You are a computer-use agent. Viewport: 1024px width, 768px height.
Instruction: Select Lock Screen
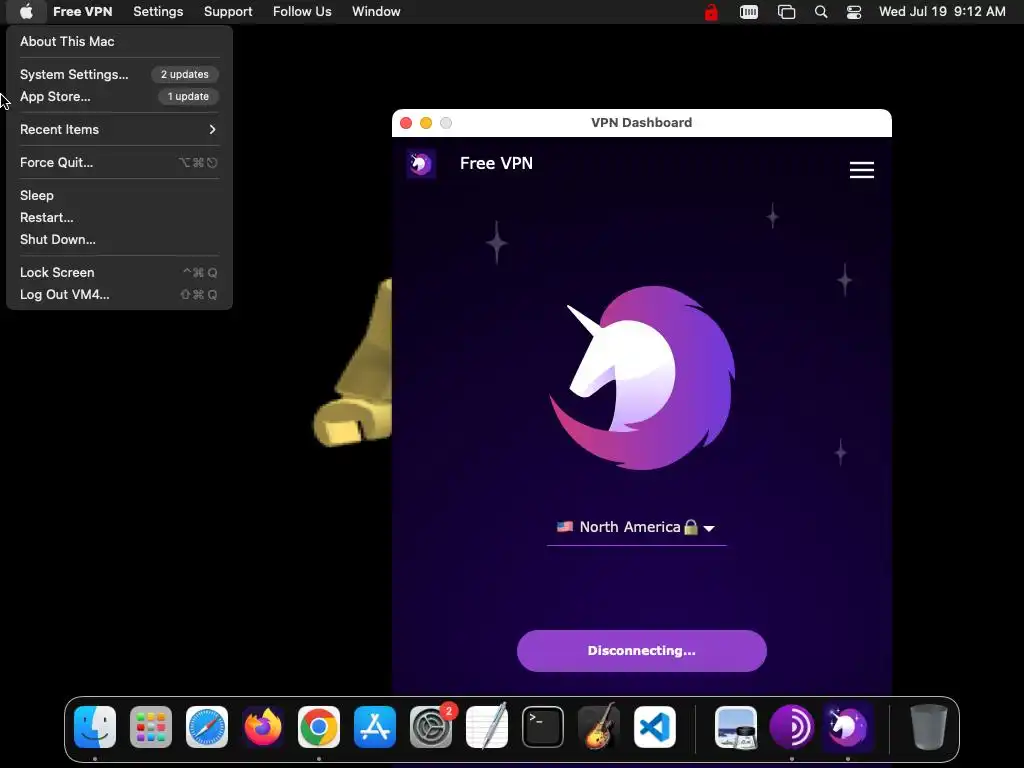point(120,272)
